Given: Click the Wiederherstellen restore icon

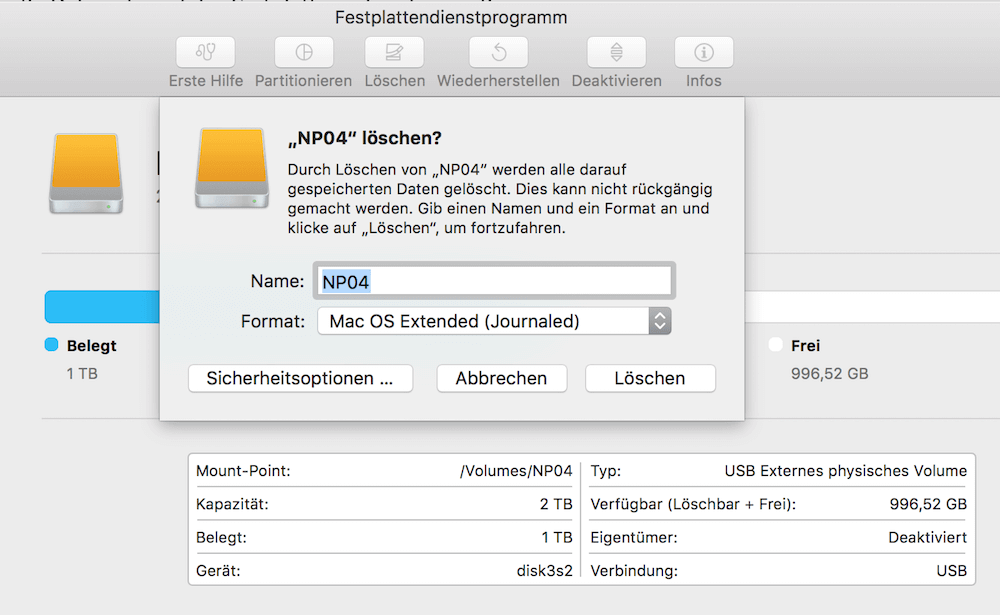Looking at the screenshot, I should click(498, 52).
